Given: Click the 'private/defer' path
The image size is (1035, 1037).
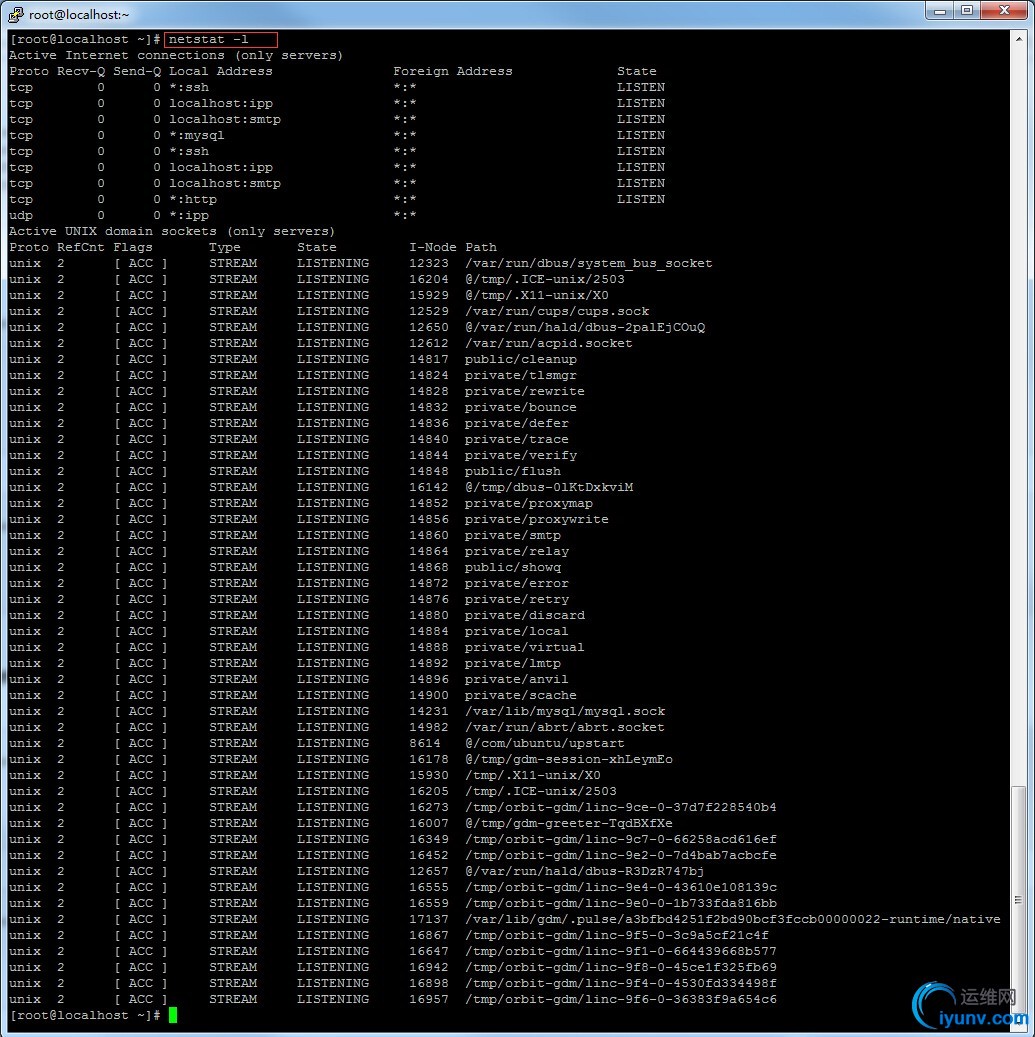Looking at the screenshot, I should pyautogui.click(x=517, y=423).
